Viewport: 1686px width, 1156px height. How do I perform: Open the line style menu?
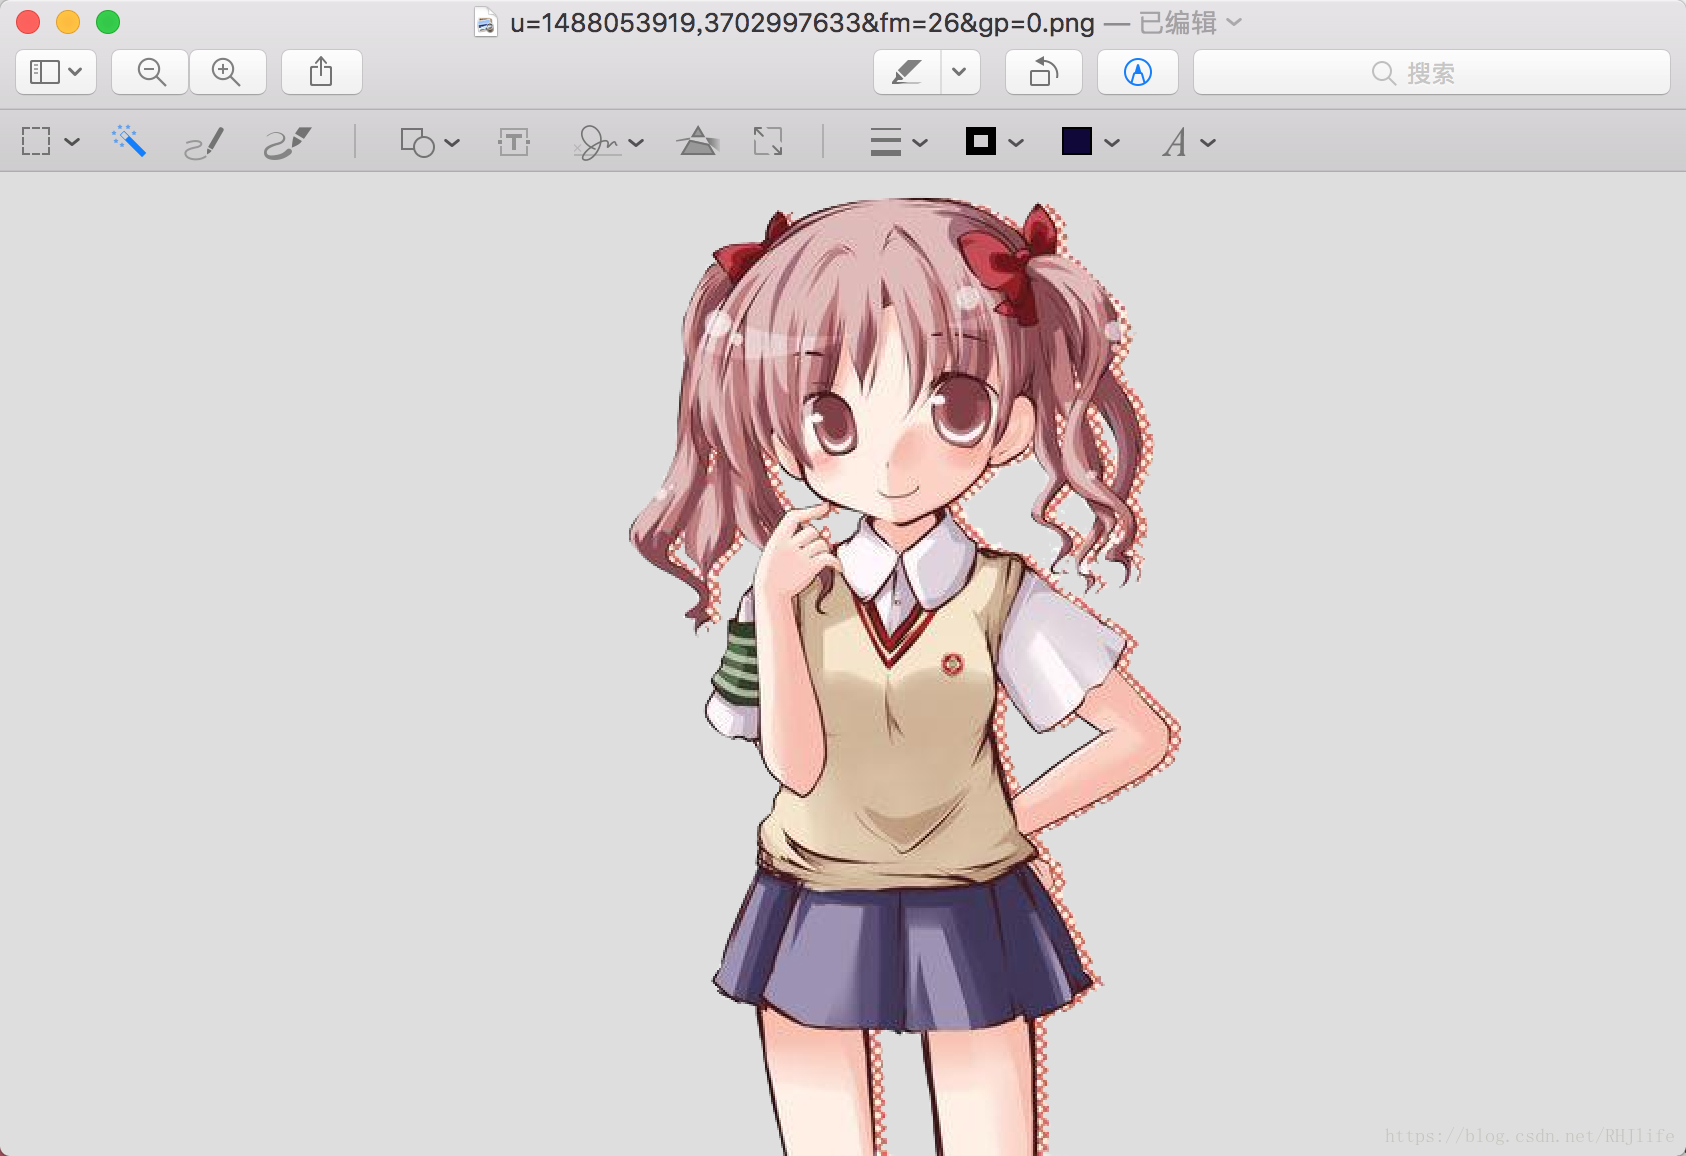[x=886, y=142]
